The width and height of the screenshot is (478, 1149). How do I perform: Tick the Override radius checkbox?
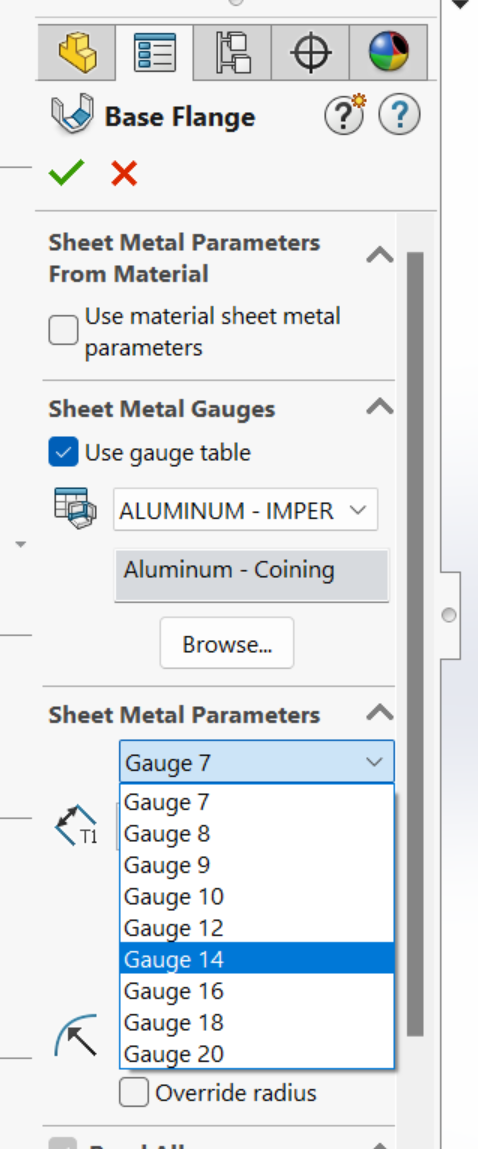(134, 1093)
